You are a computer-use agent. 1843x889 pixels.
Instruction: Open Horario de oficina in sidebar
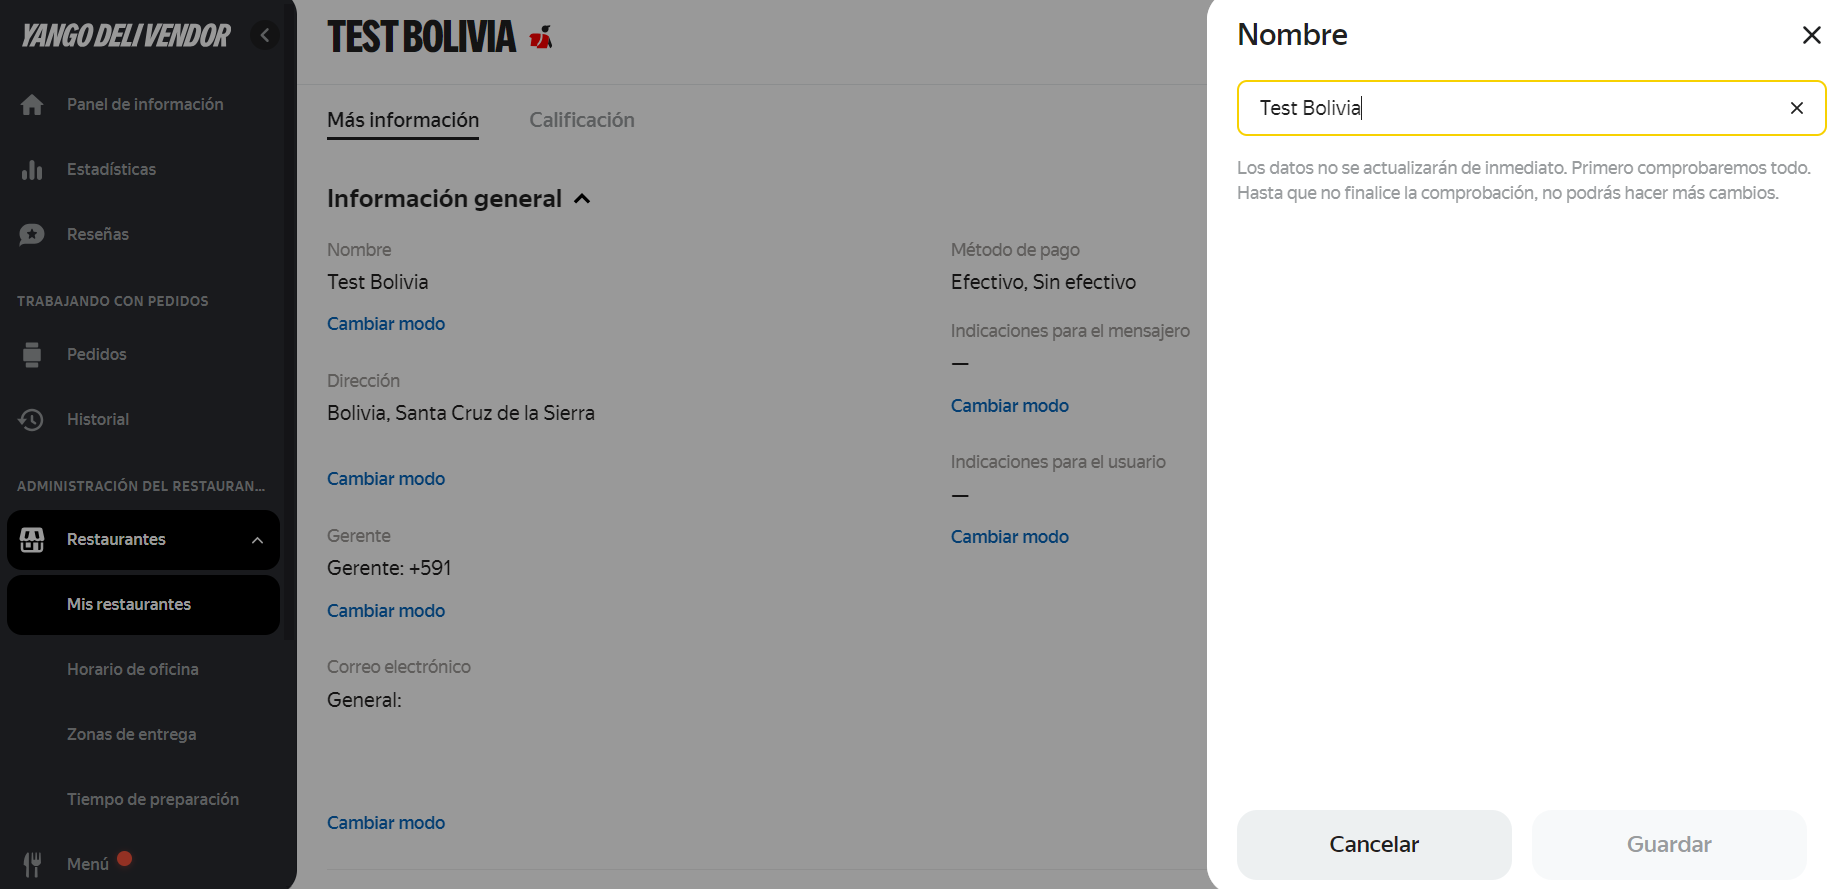pos(133,670)
